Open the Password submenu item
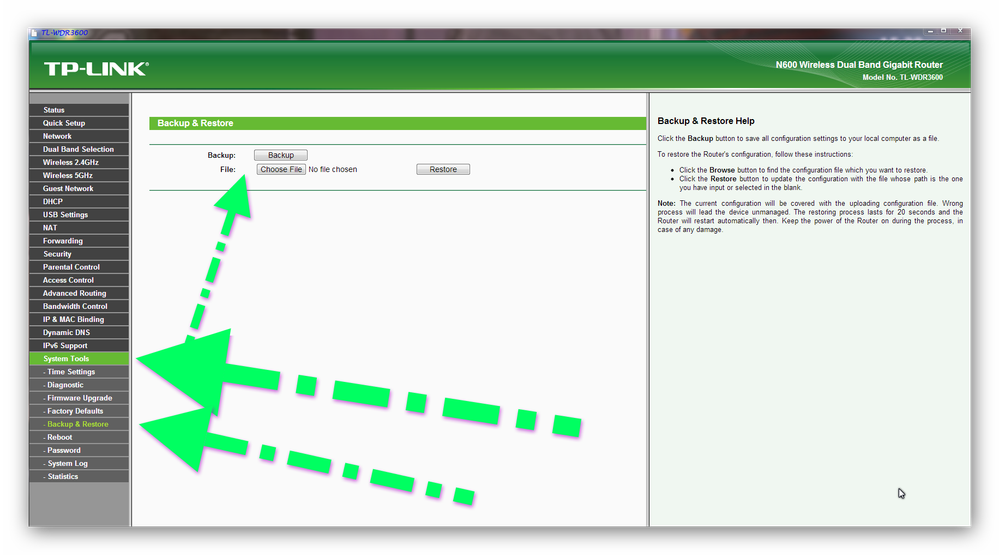Viewport: 999px width, 555px height. pos(63,450)
